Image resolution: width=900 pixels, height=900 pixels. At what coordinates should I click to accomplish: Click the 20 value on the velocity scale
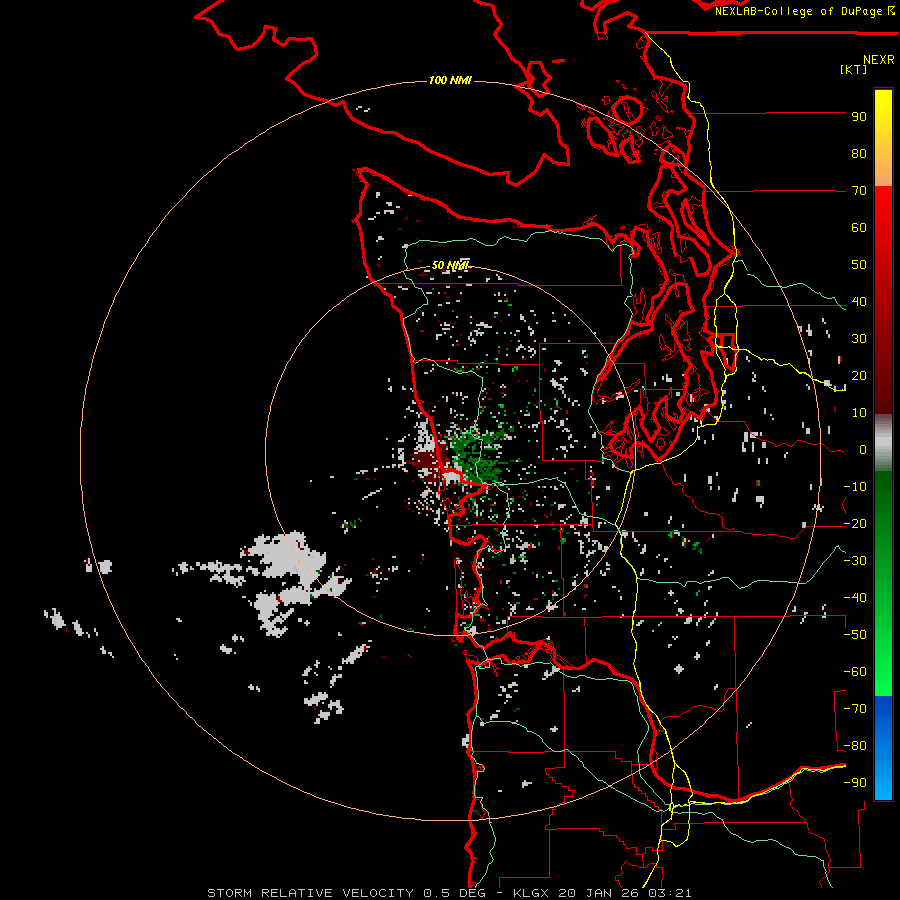(859, 375)
